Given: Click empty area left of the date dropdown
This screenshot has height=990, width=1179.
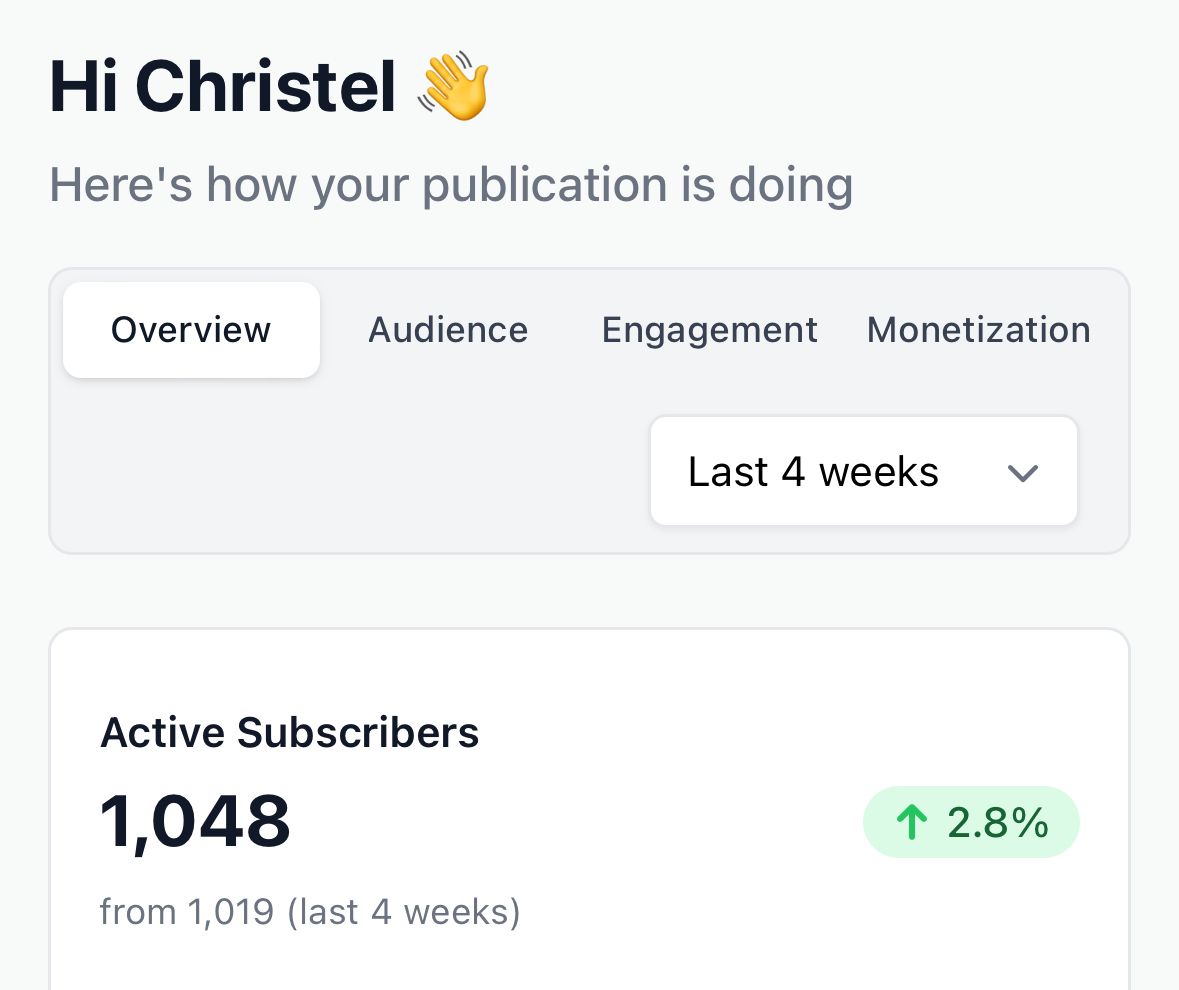Looking at the screenshot, I should [350, 471].
